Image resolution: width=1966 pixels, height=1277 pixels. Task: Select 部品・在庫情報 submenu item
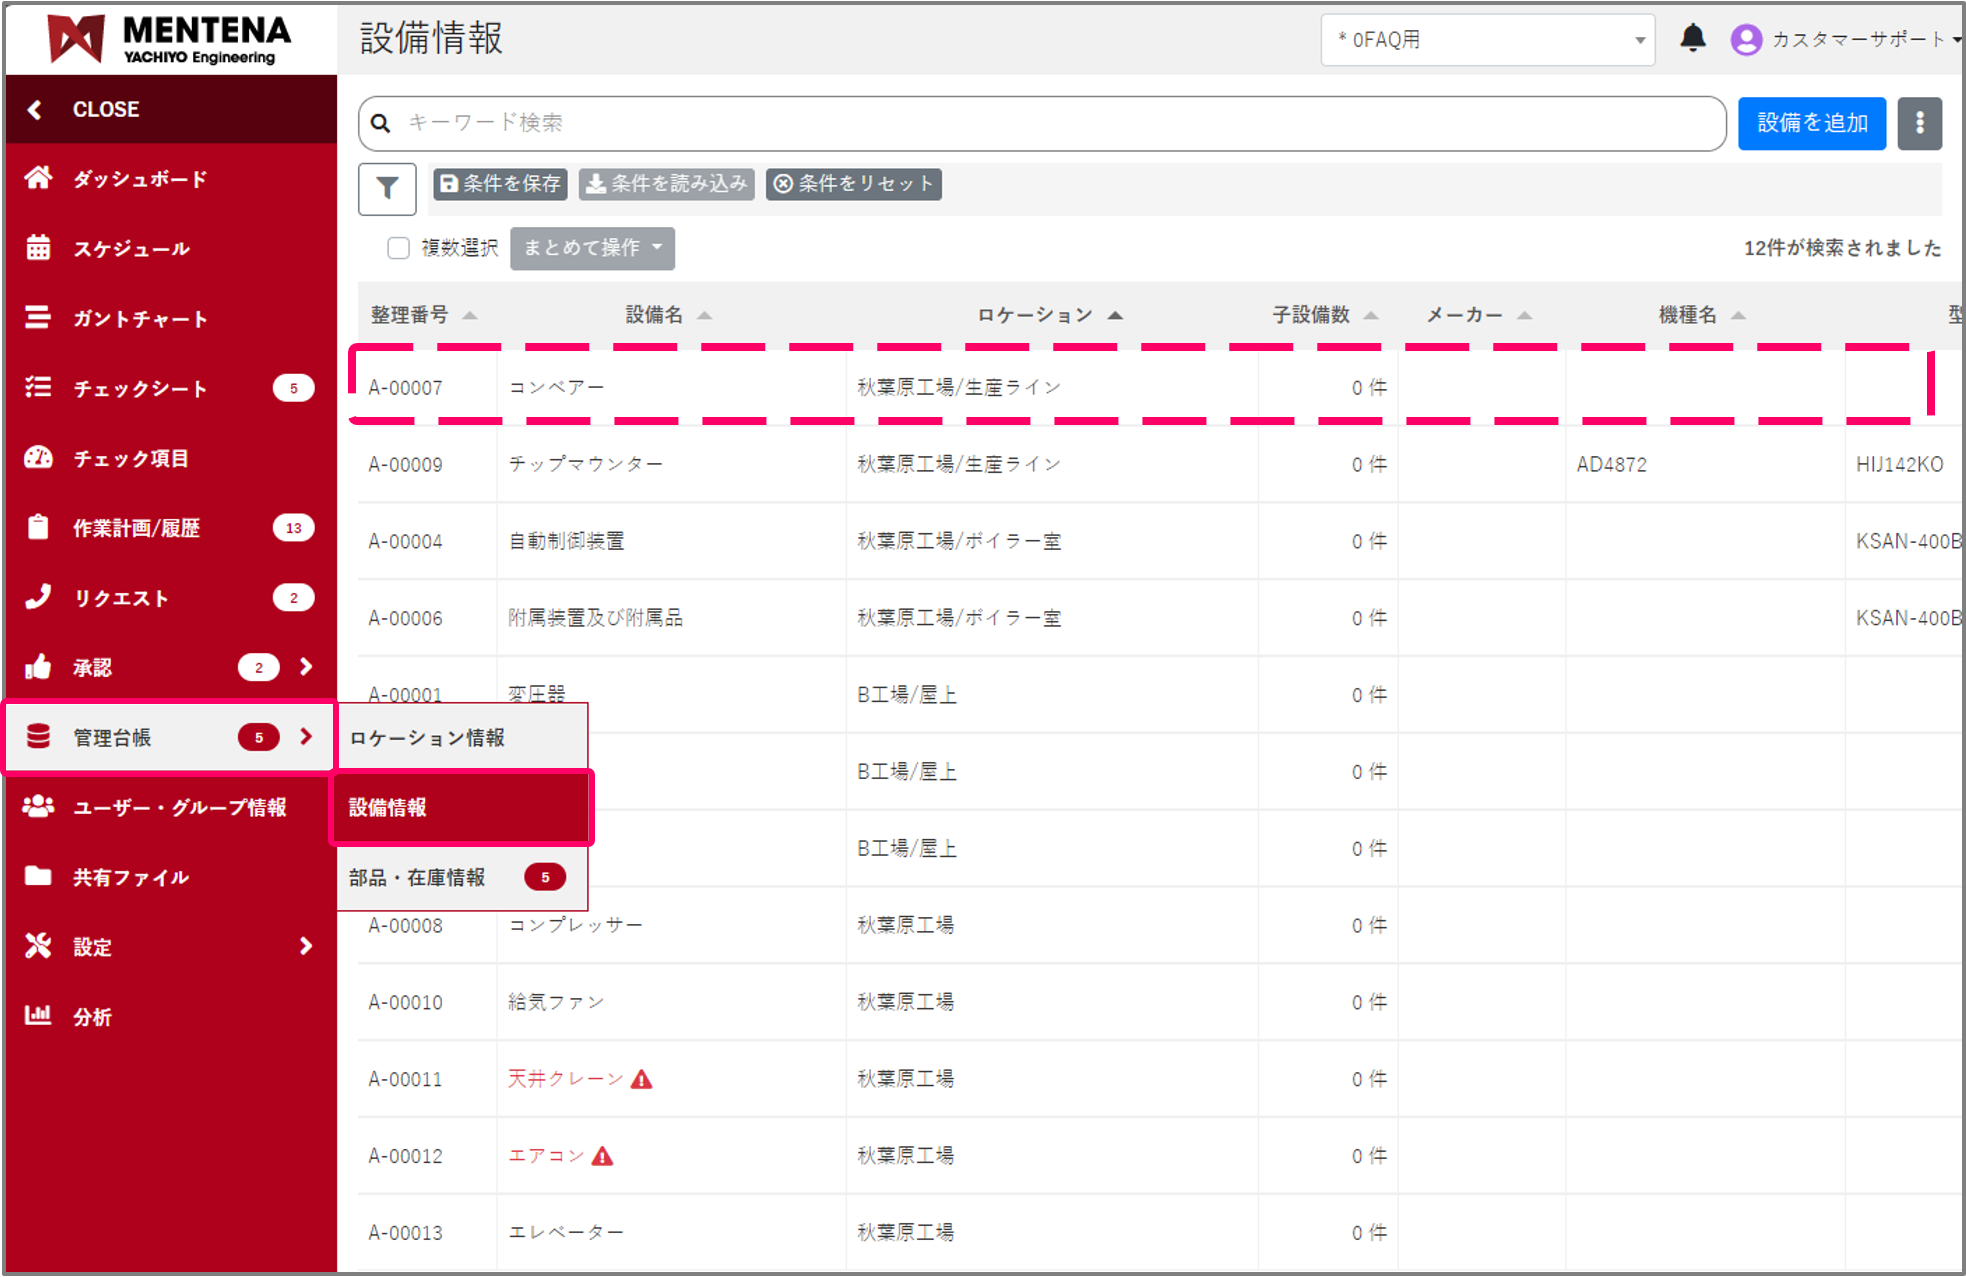pos(418,878)
